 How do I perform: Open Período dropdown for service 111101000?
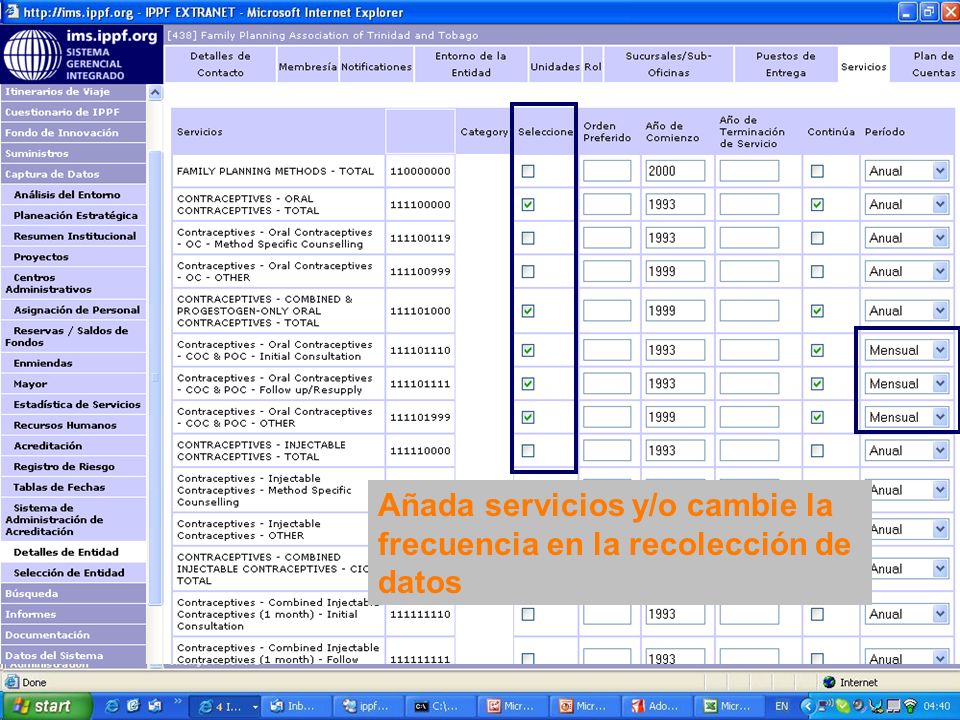(x=907, y=311)
